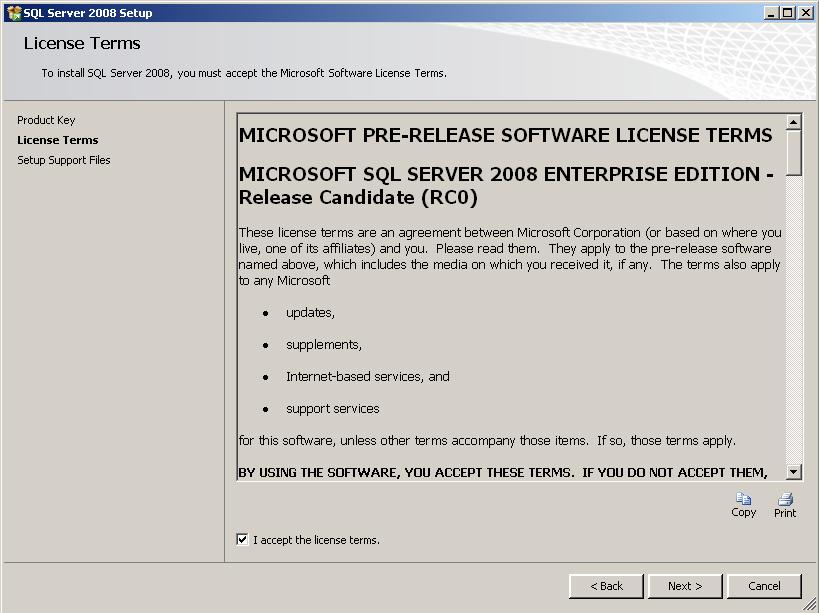Click the I accept the license terms label
The width and height of the screenshot is (819, 613).
tap(316, 540)
